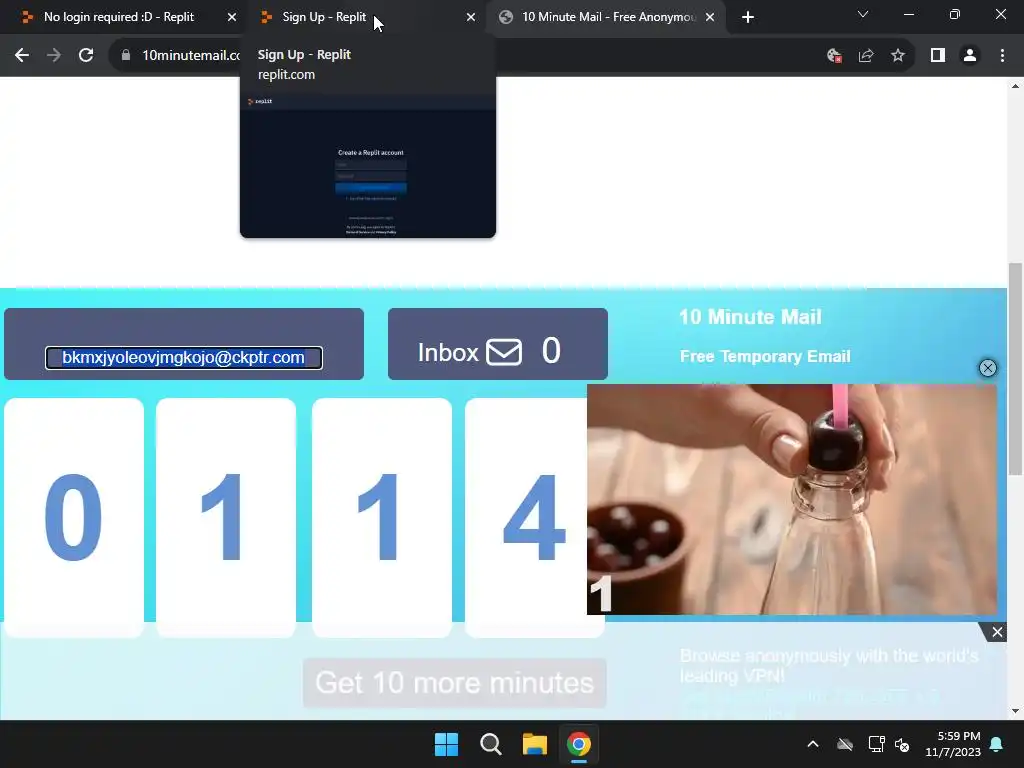Open network display tray icon
Screen dimensions: 1024x768
click(x=876, y=744)
